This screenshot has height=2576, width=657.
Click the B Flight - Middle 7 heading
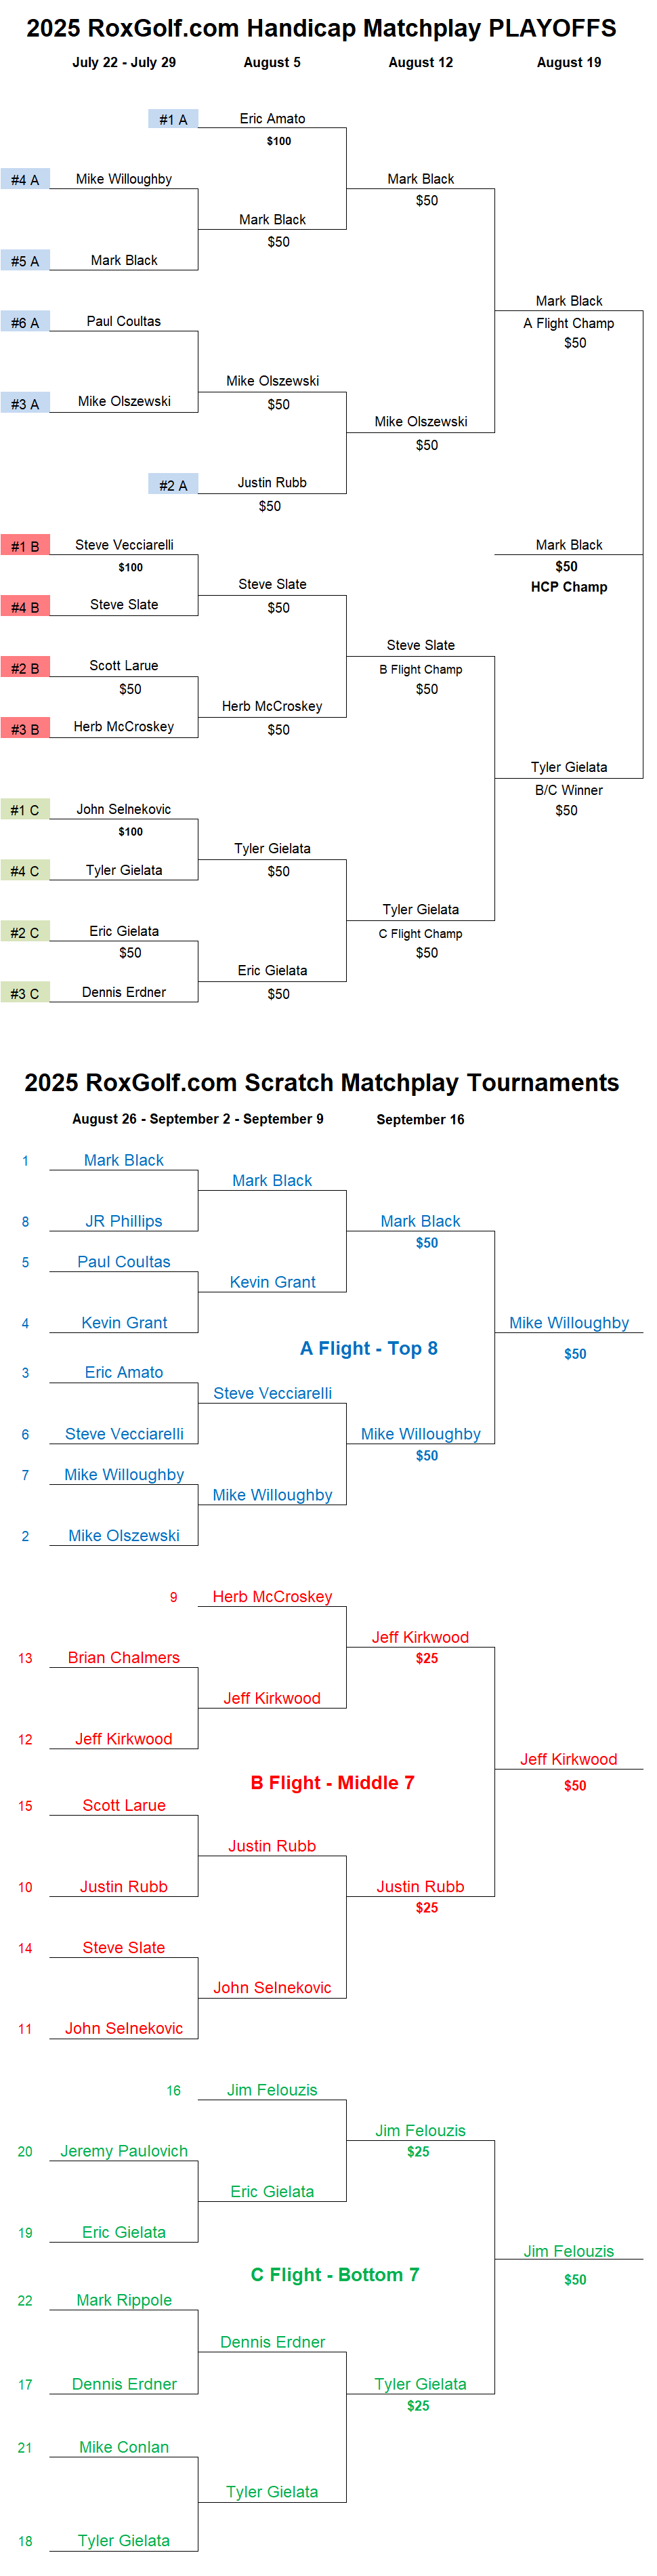pos(332,1782)
